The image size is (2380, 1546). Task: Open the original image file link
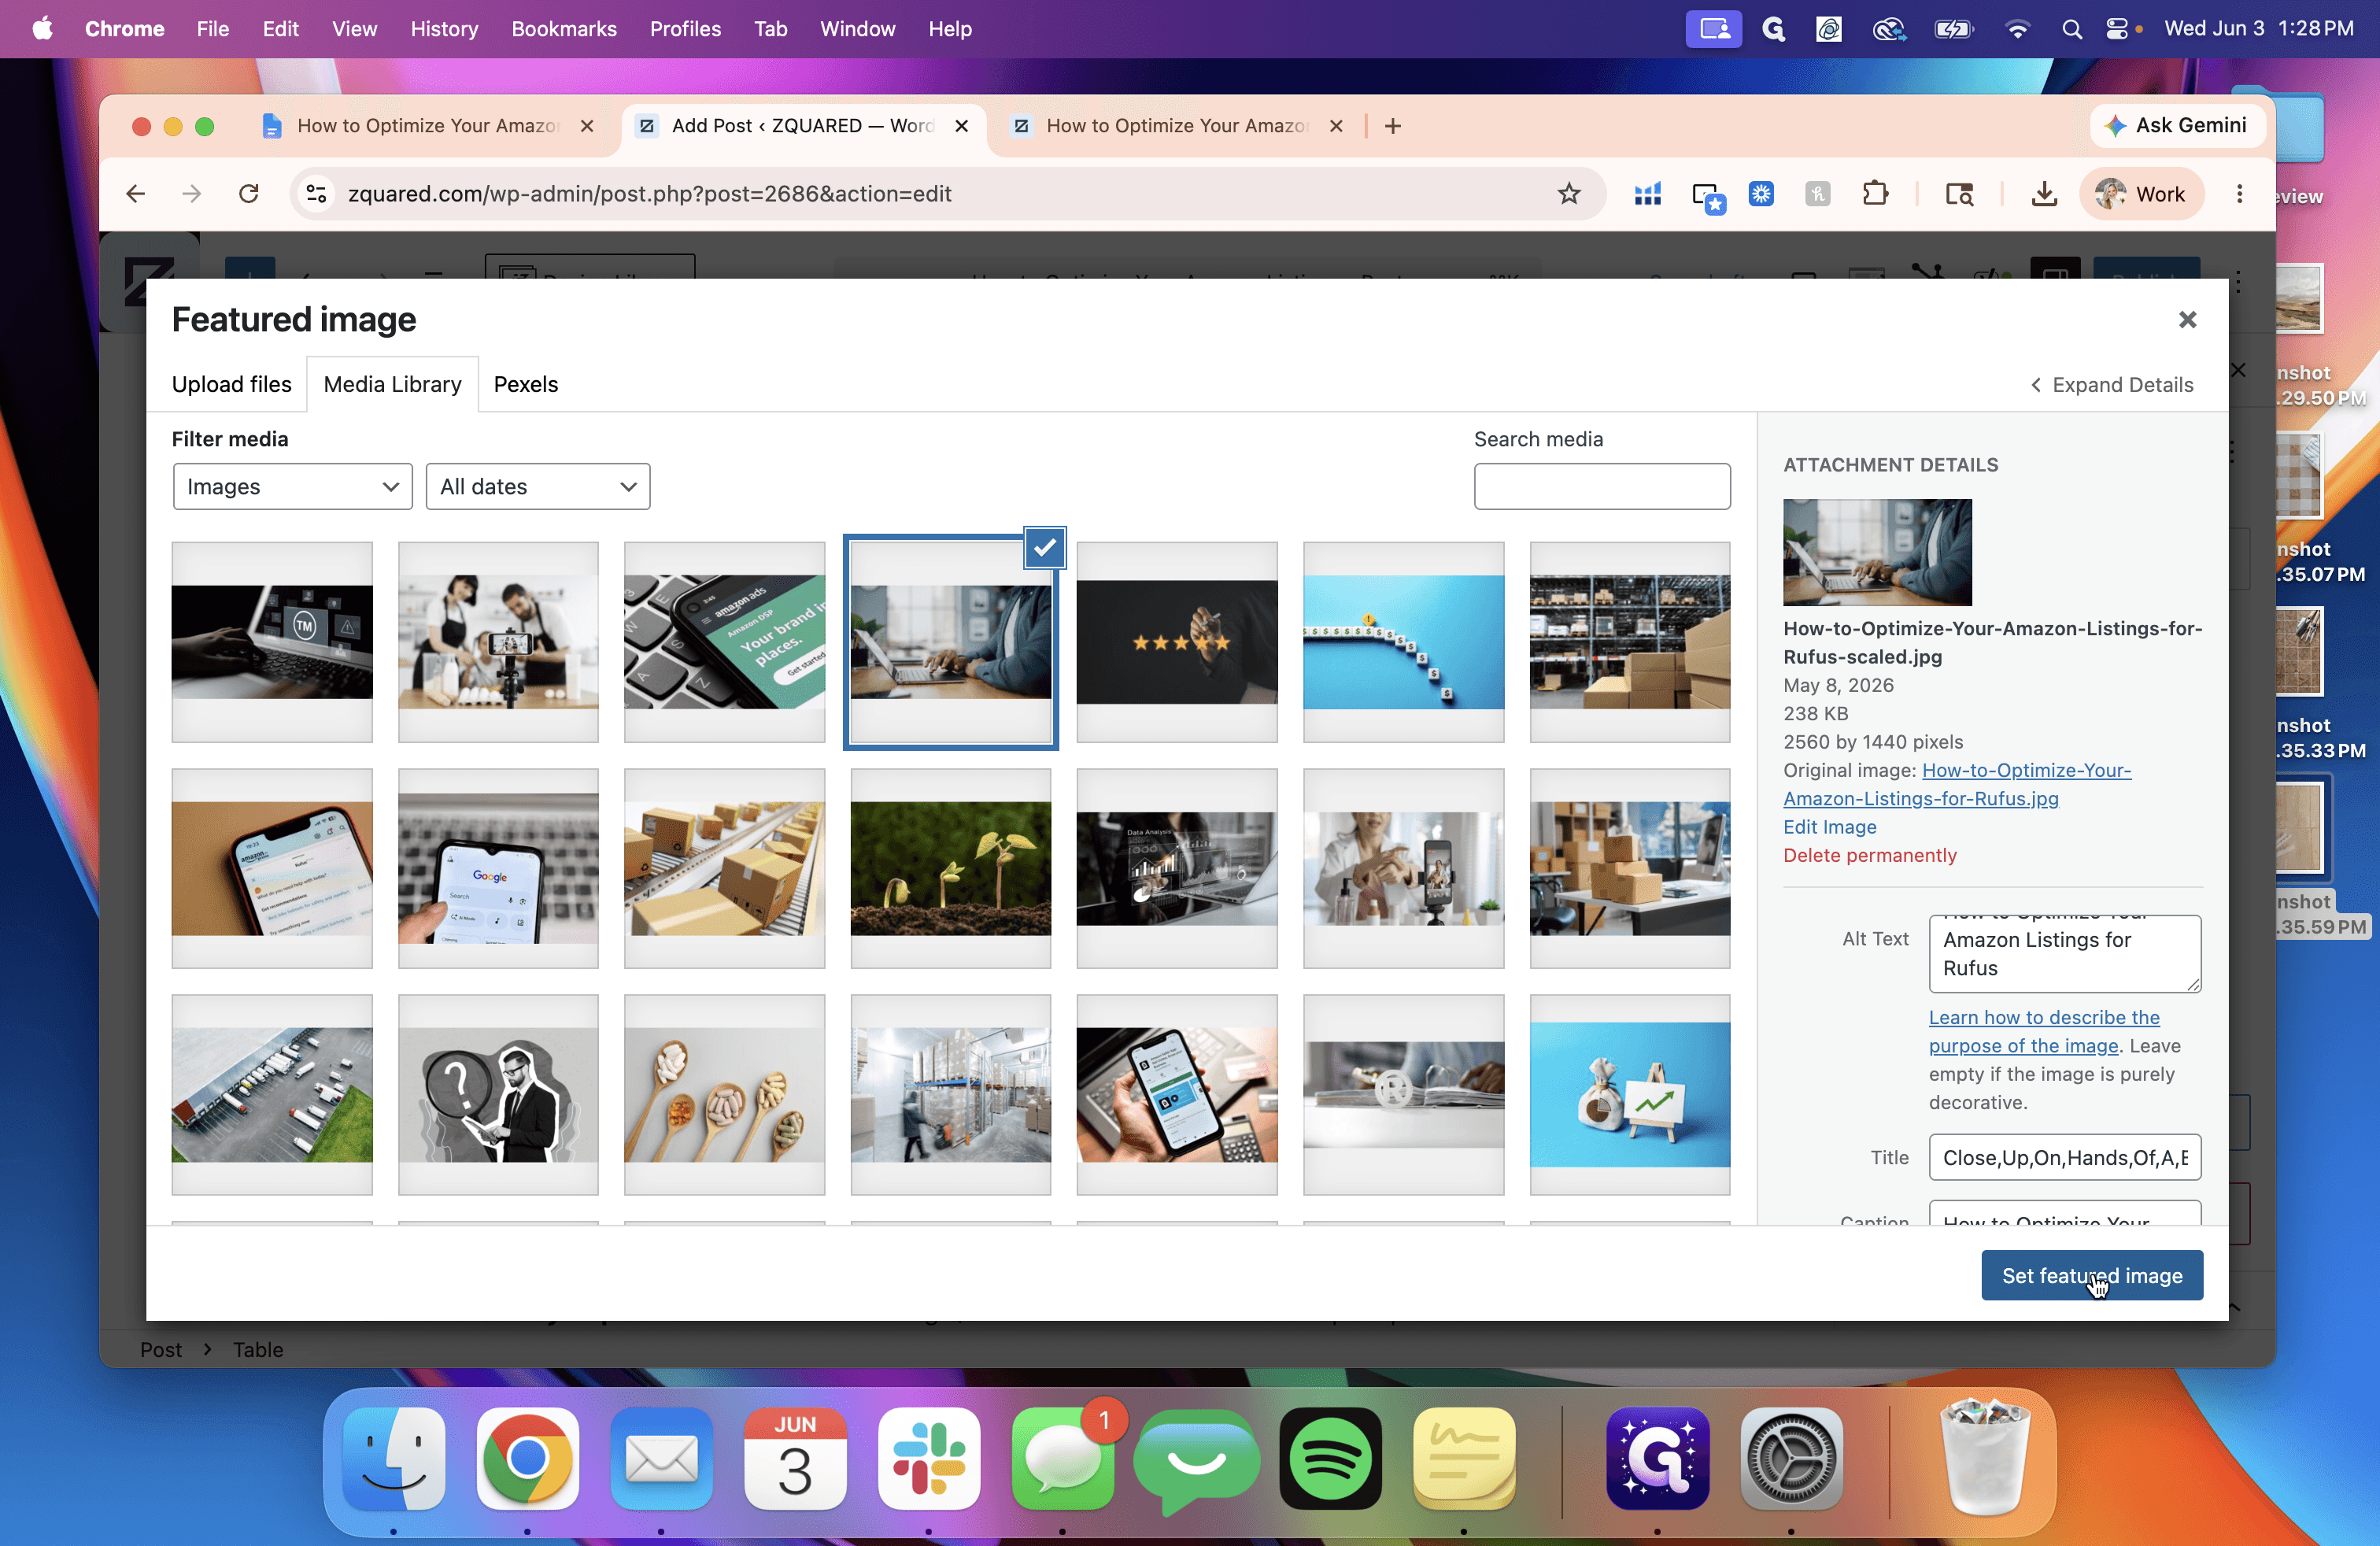tap(1957, 785)
